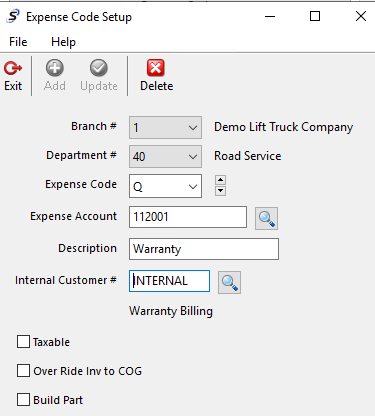Click the Add plus icon
This screenshot has width=375, height=416.
click(55, 68)
